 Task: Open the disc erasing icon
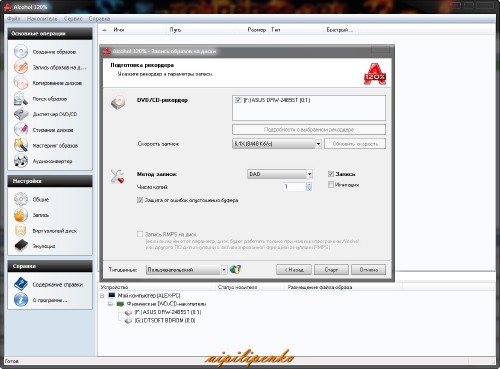(x=21, y=130)
